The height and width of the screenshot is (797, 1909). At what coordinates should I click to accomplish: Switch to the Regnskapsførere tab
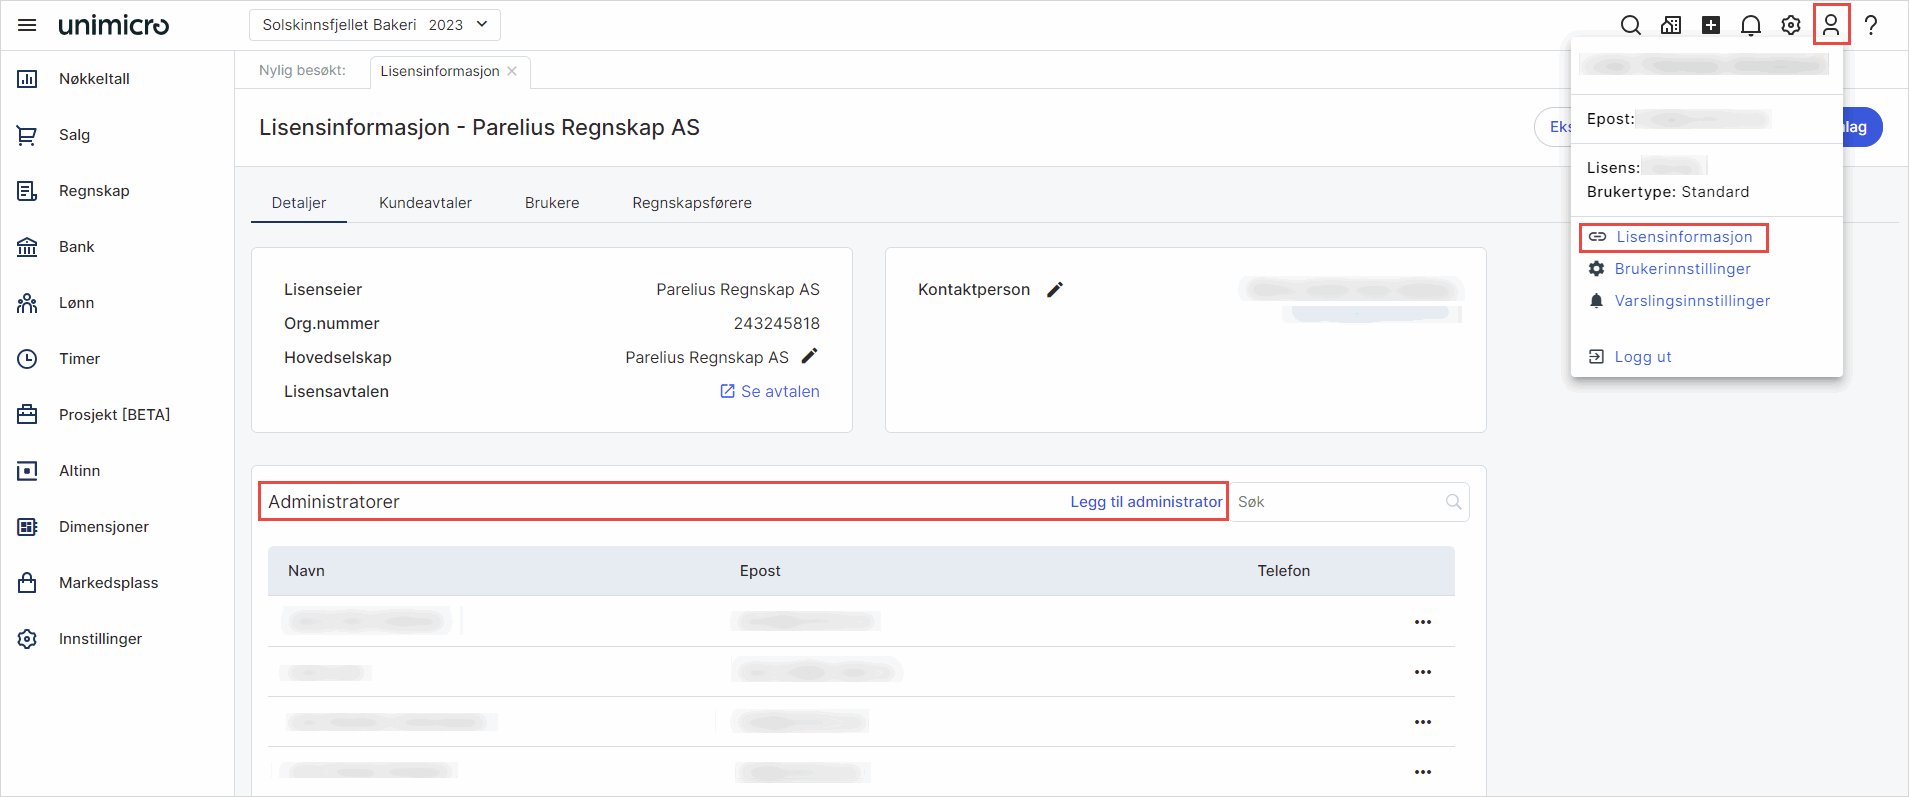tap(691, 203)
